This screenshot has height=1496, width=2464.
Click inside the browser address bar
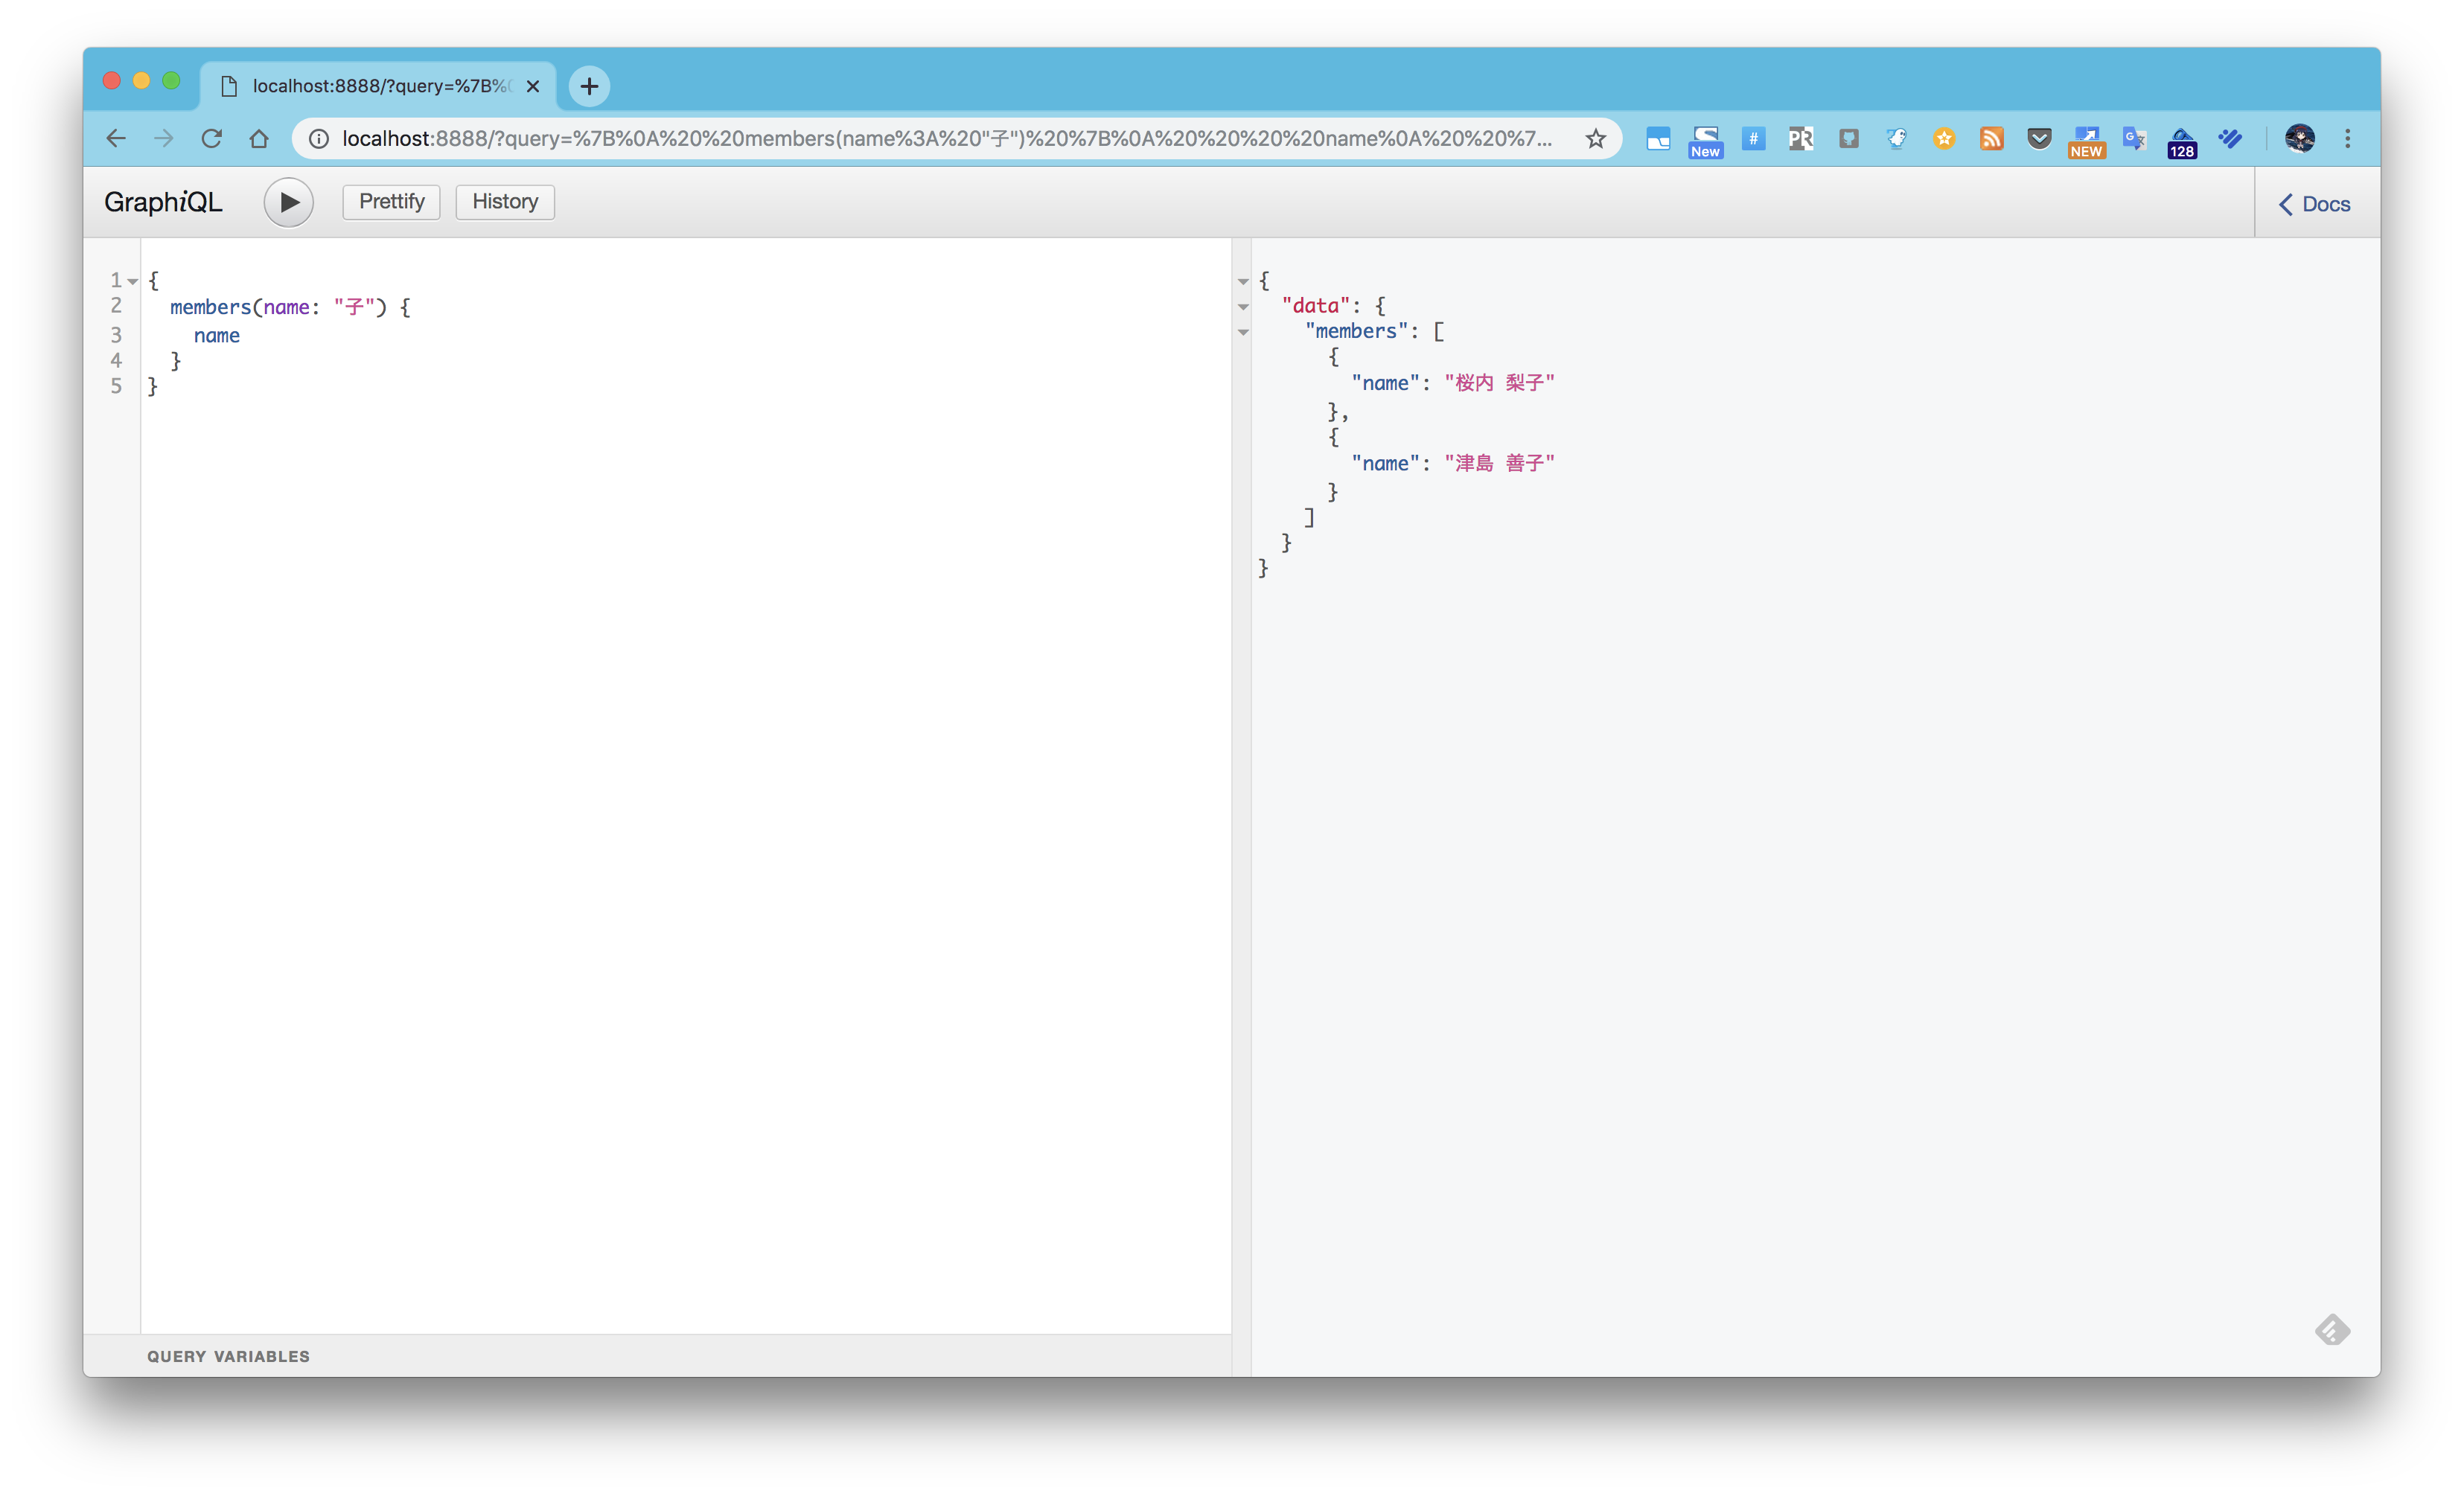point(900,139)
